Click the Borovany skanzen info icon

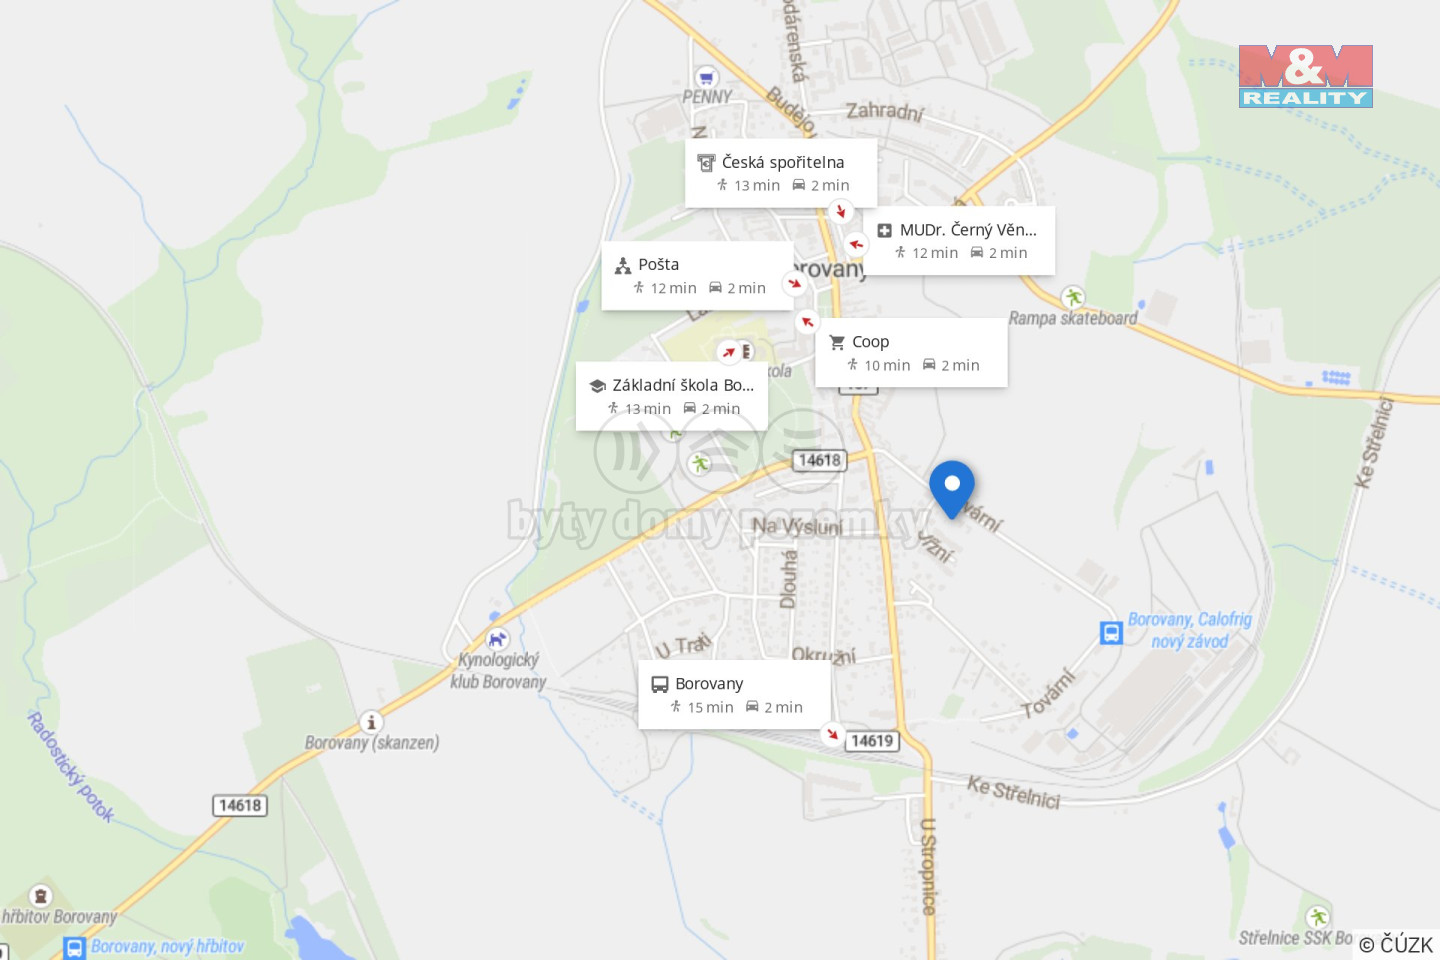coord(371,722)
